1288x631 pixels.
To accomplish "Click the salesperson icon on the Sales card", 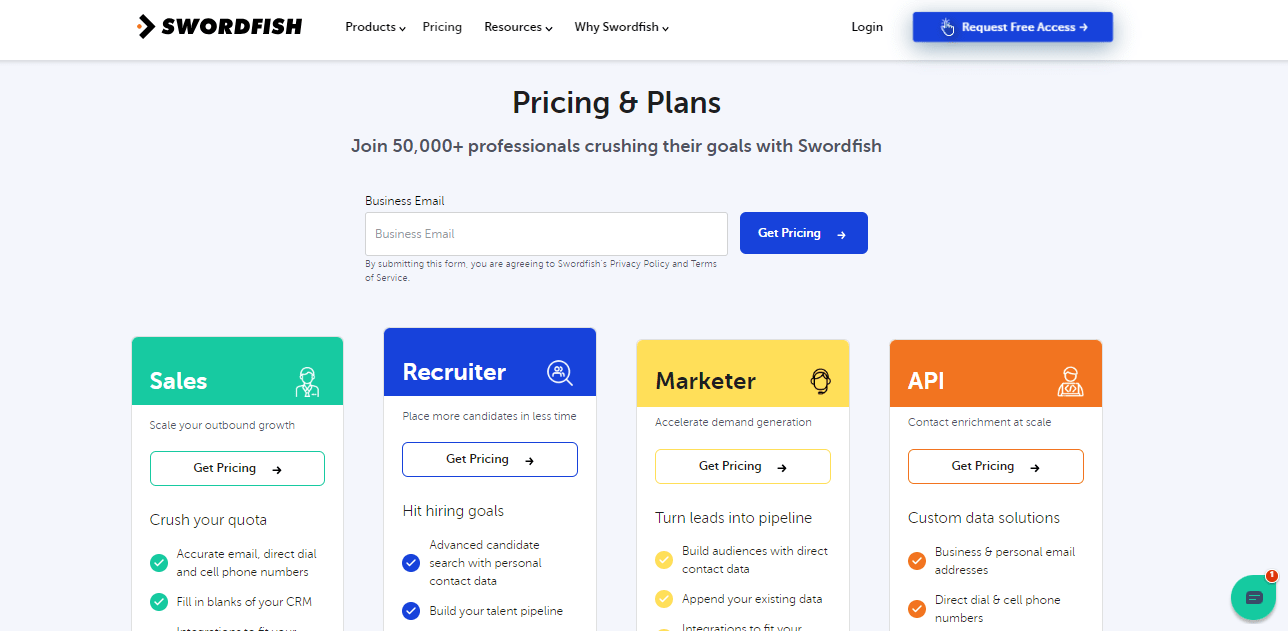I will pyautogui.click(x=307, y=381).
